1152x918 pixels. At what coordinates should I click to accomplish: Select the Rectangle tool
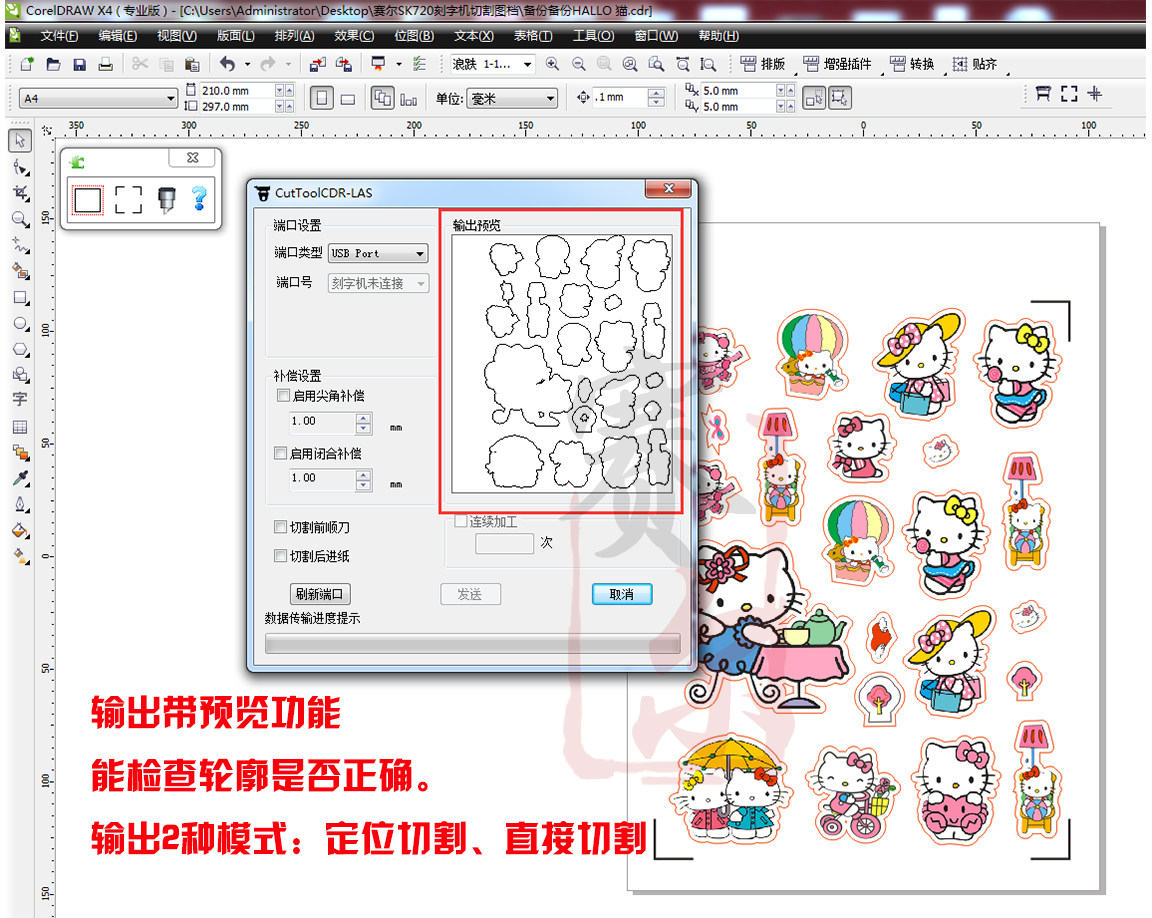(21, 297)
